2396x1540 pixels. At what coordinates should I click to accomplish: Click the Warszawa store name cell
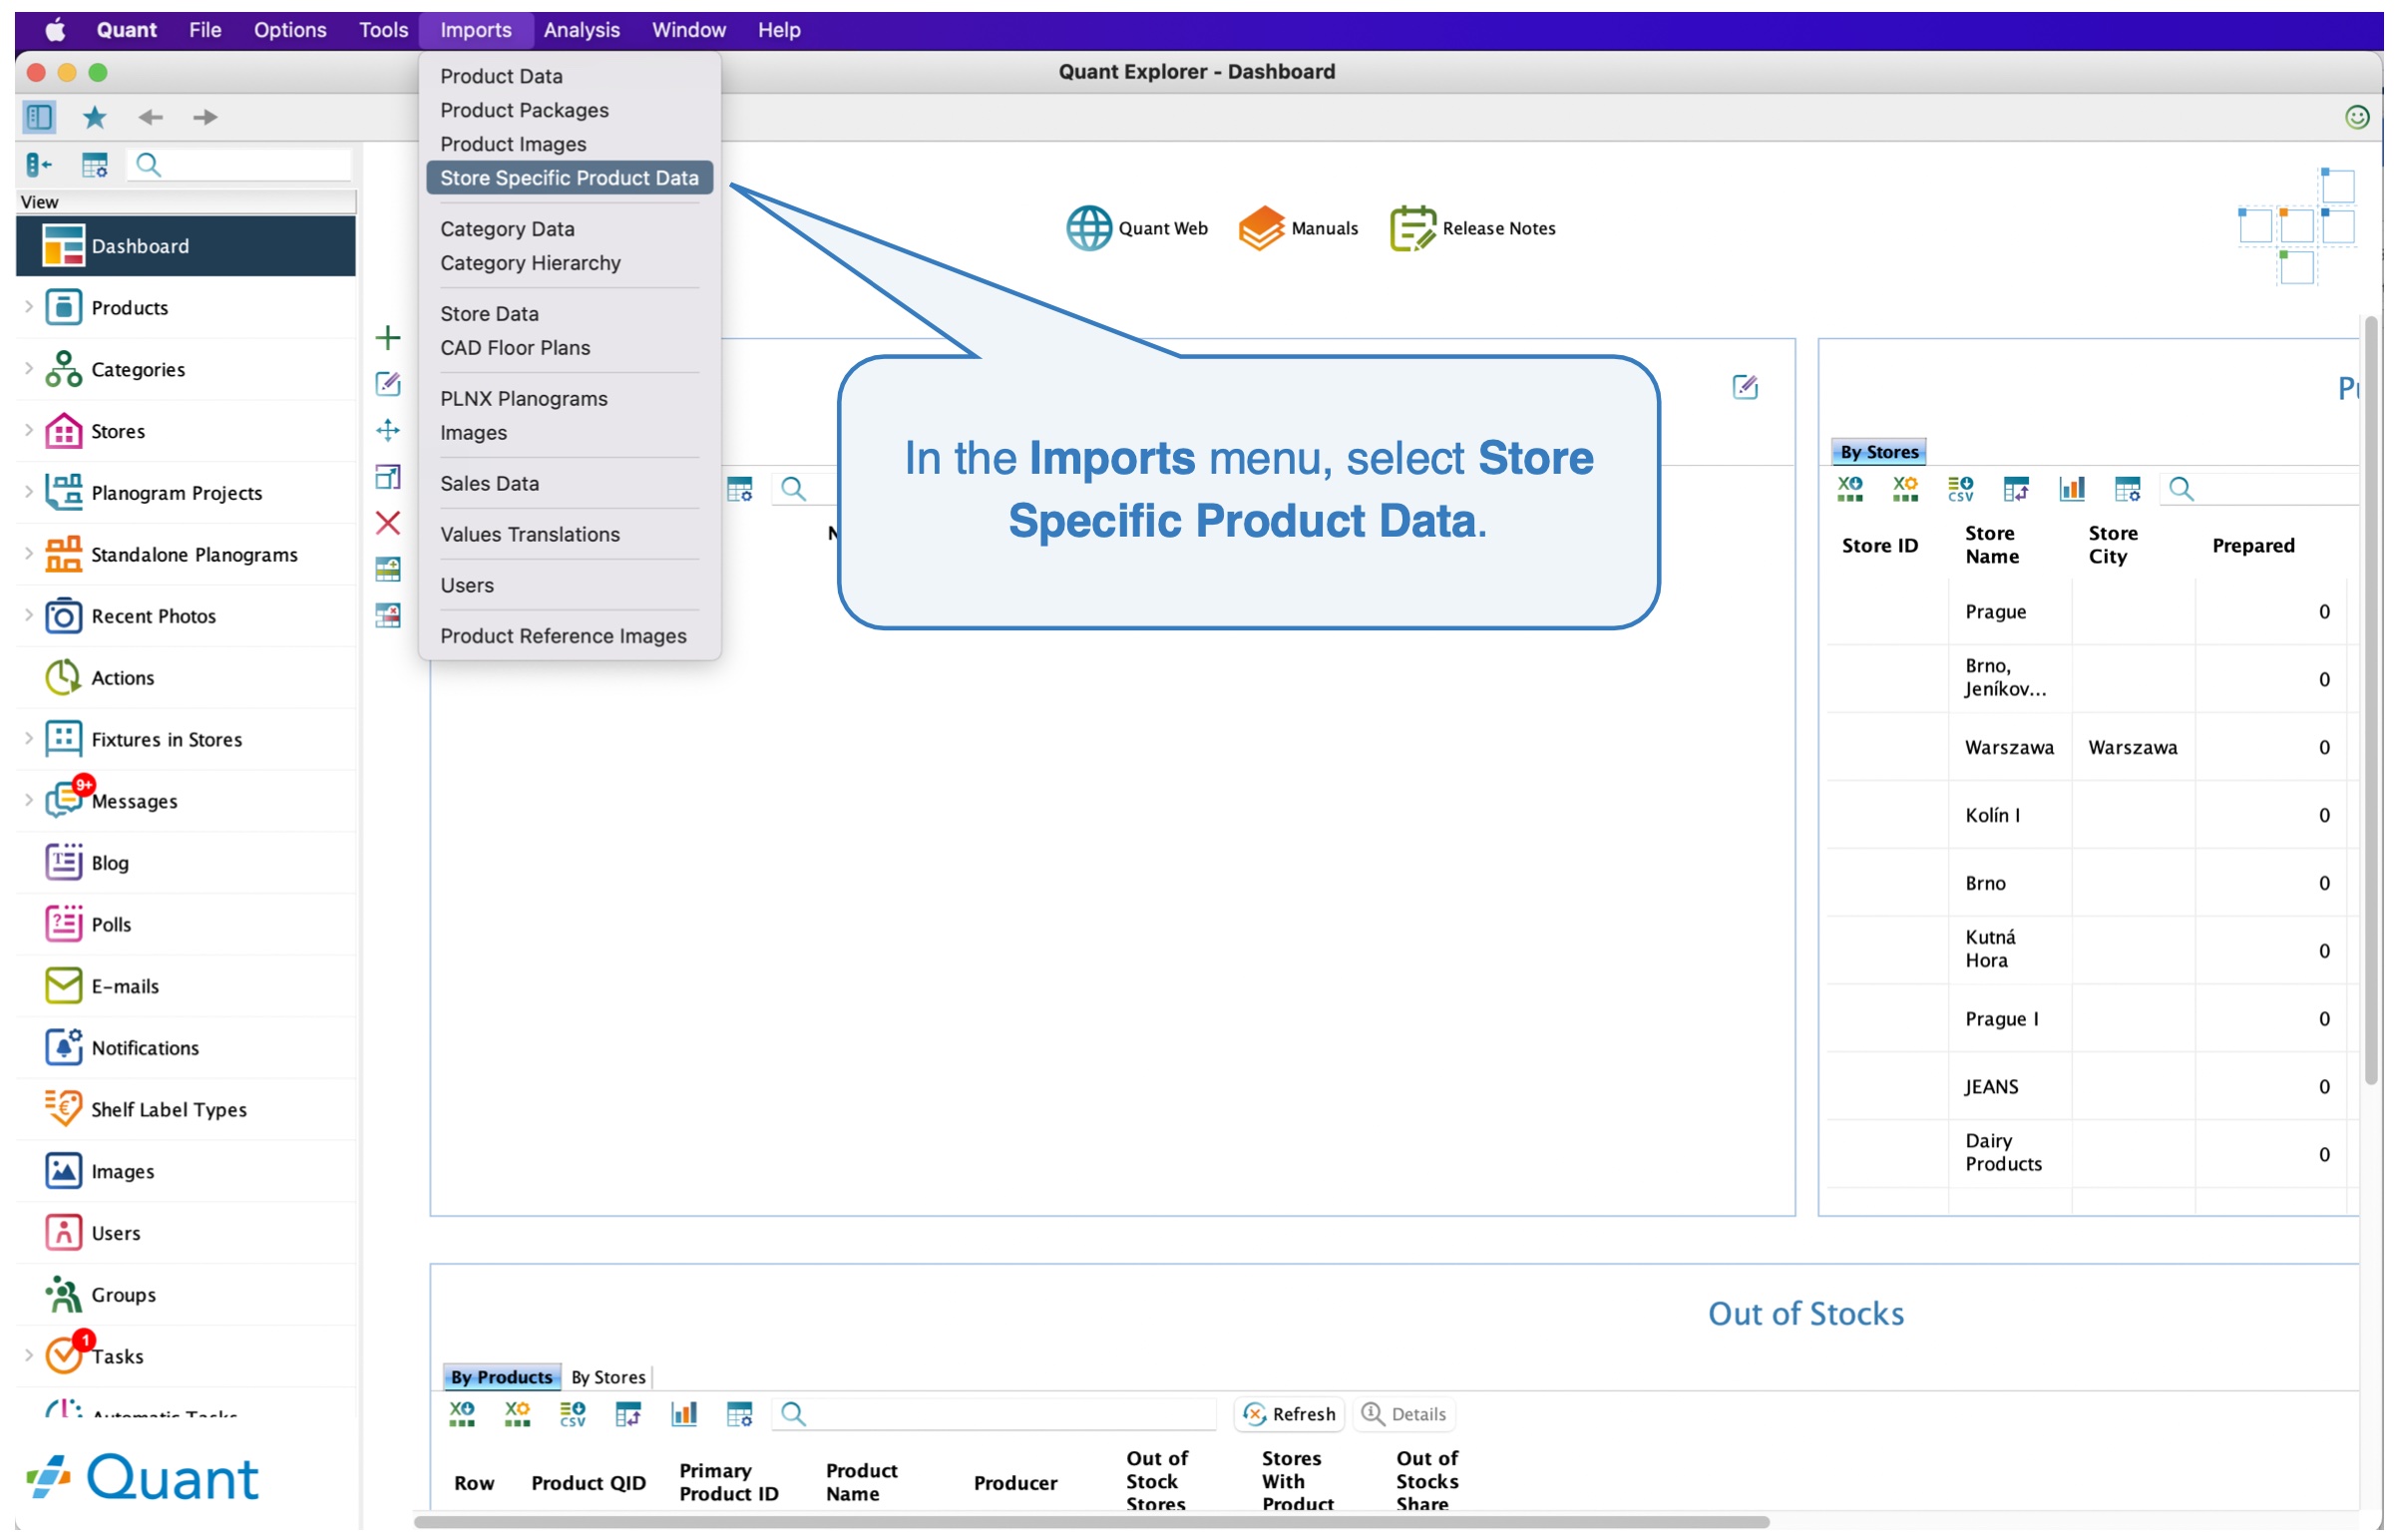click(2010, 748)
